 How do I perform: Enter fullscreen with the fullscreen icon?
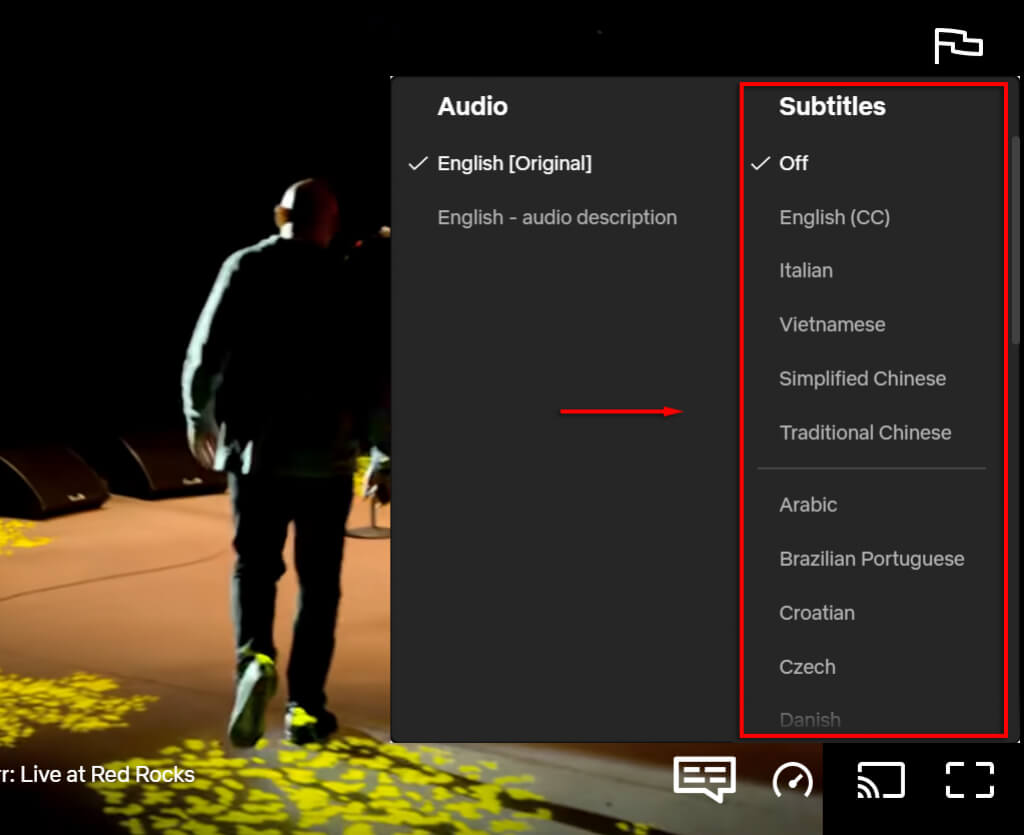click(x=970, y=780)
